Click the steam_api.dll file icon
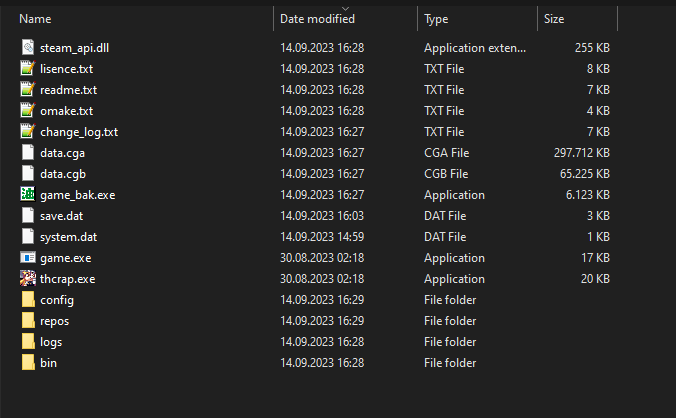The width and height of the screenshot is (676, 418). click(x=28, y=48)
